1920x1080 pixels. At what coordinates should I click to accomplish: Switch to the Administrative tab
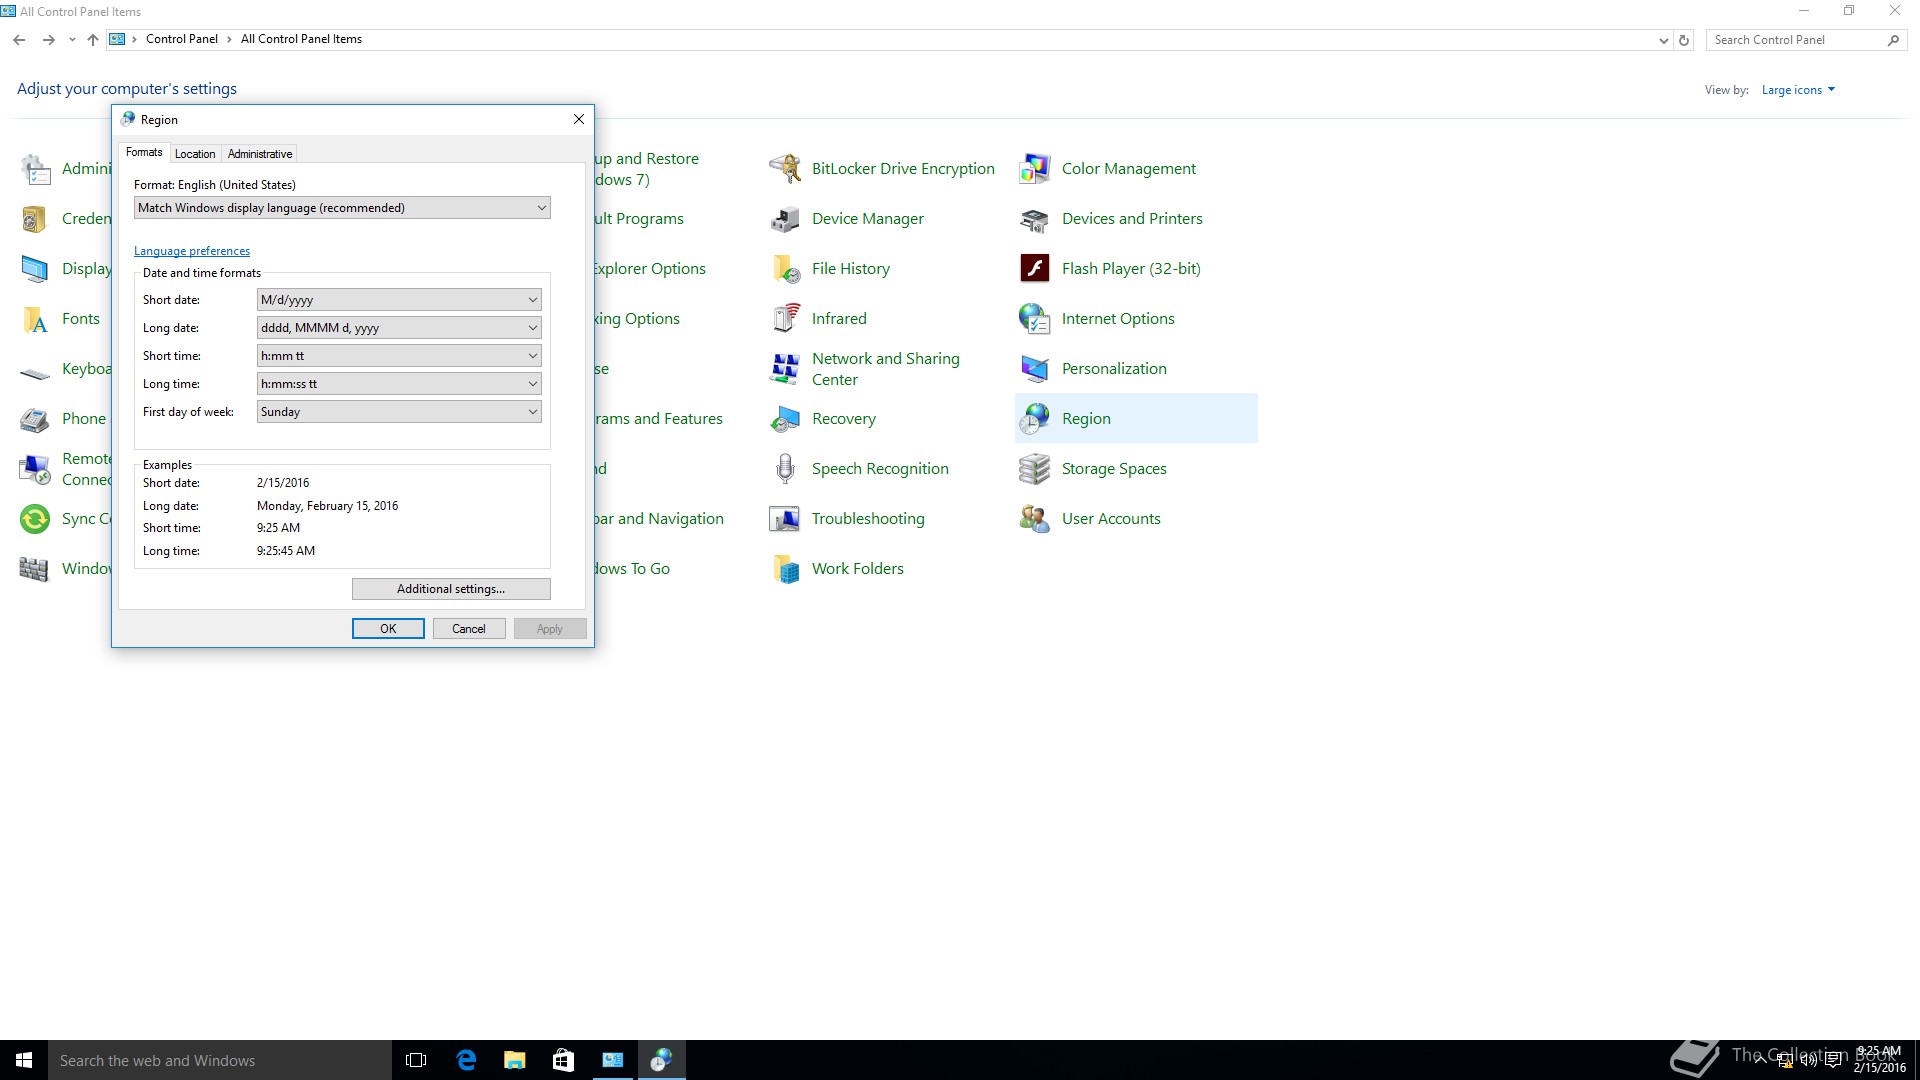click(260, 154)
